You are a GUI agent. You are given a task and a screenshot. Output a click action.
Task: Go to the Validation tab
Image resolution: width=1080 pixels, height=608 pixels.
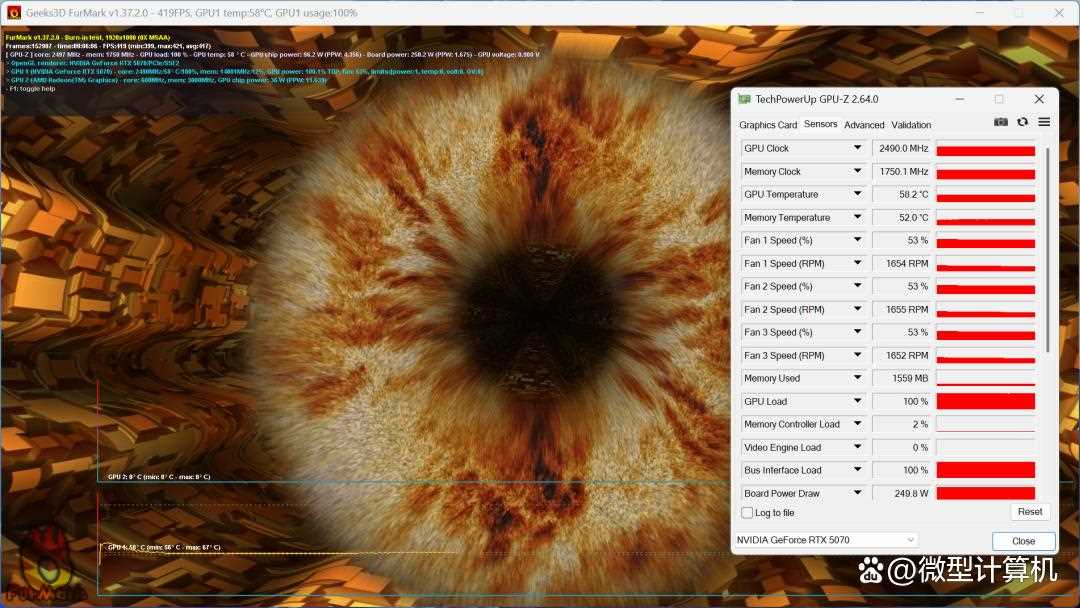[x=911, y=125]
